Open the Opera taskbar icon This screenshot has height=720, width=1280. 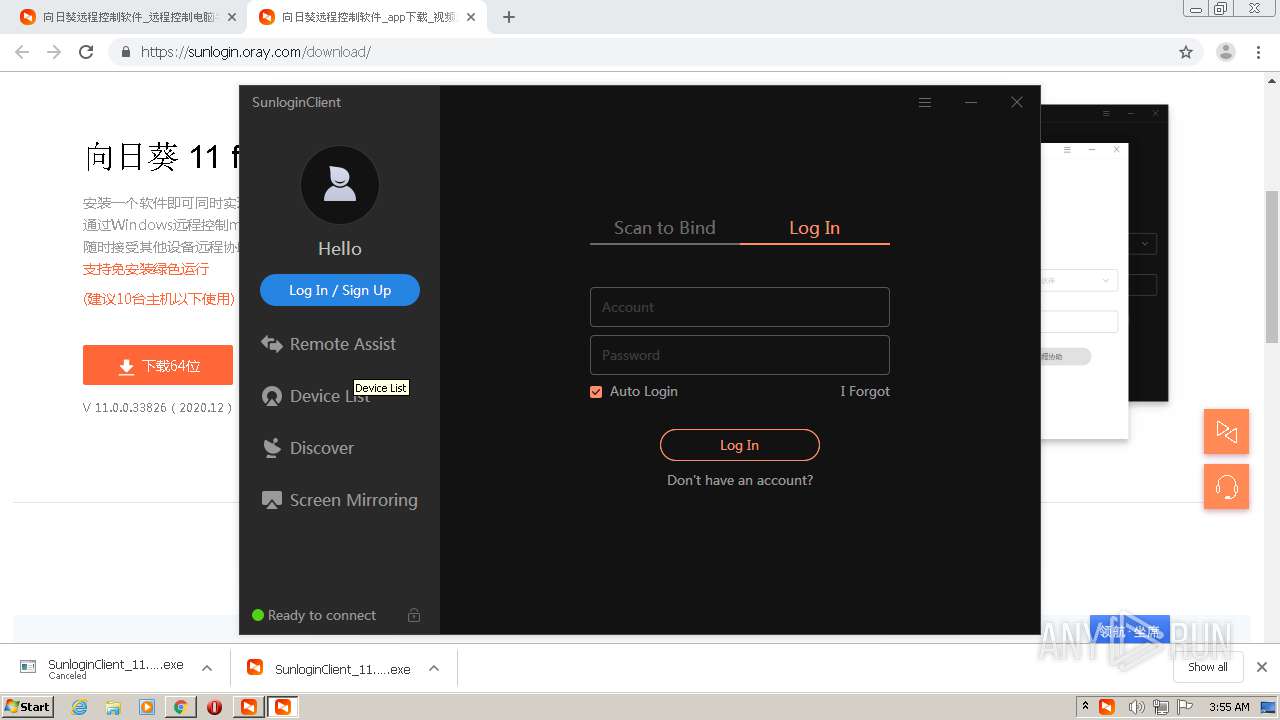click(214, 707)
